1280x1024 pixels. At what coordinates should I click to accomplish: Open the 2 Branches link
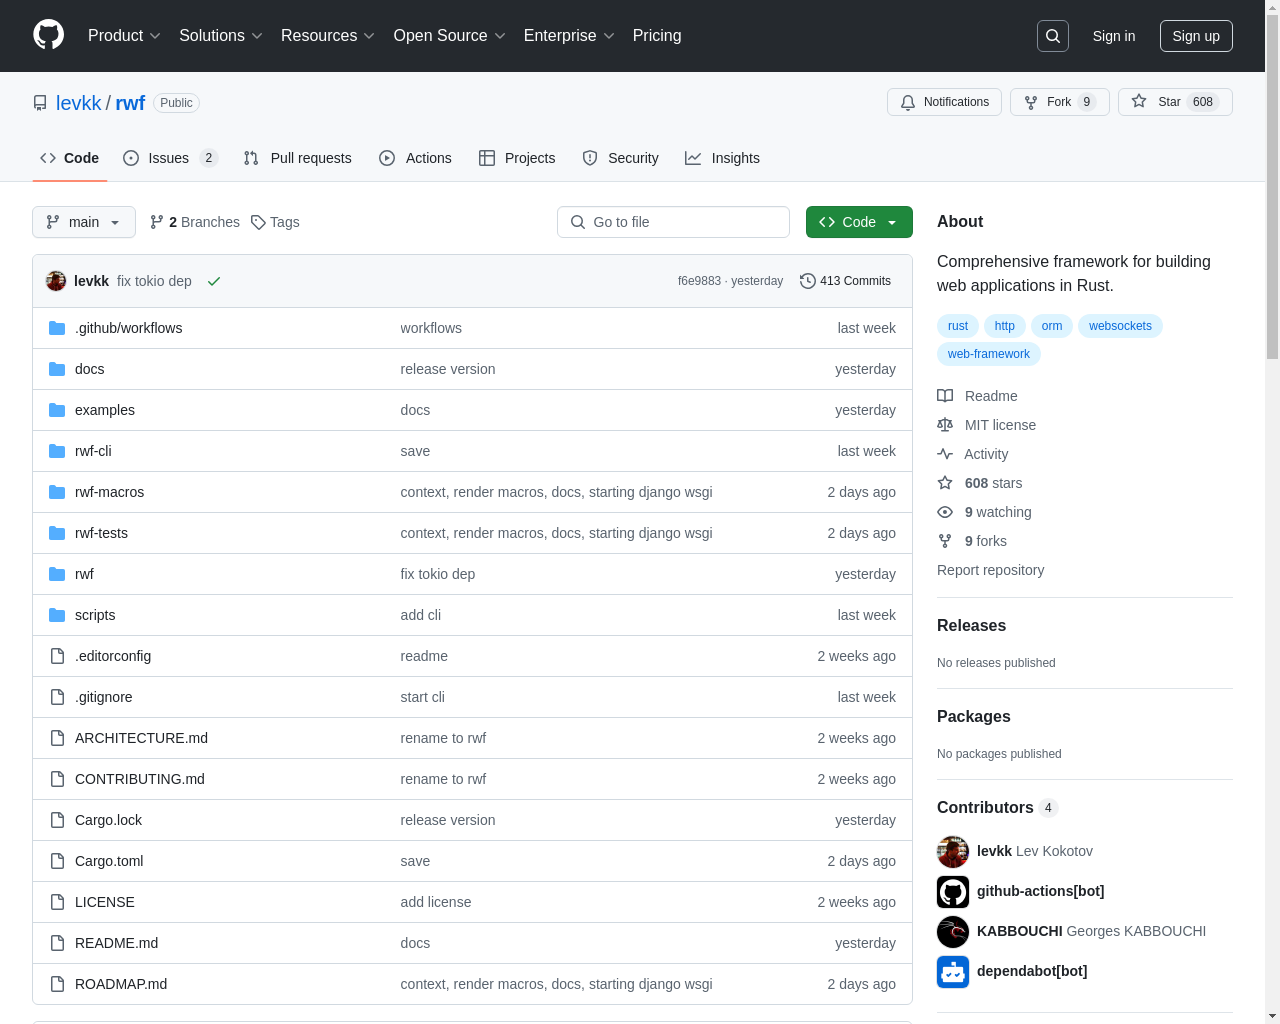pos(195,222)
